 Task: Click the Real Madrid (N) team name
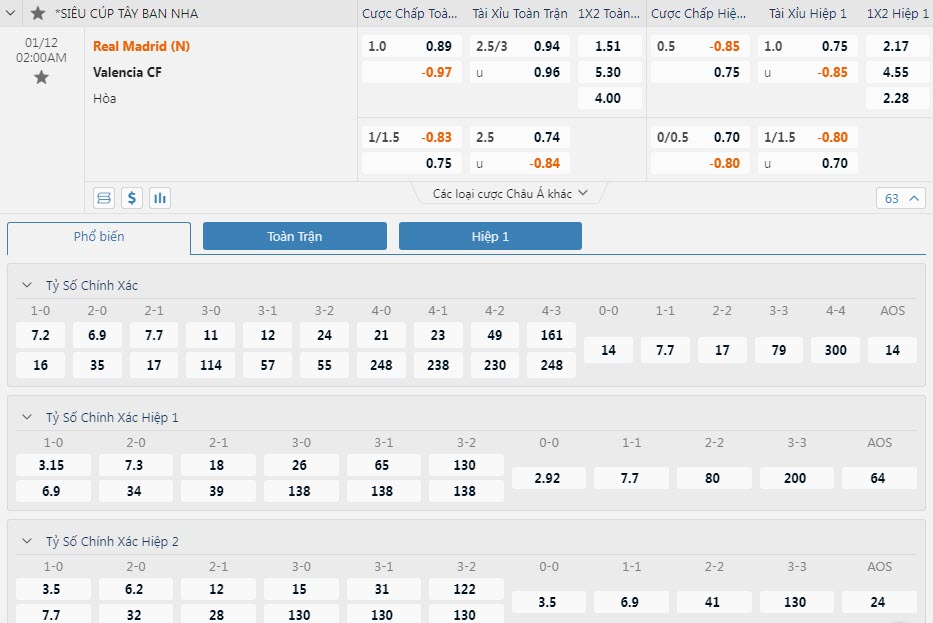click(141, 46)
